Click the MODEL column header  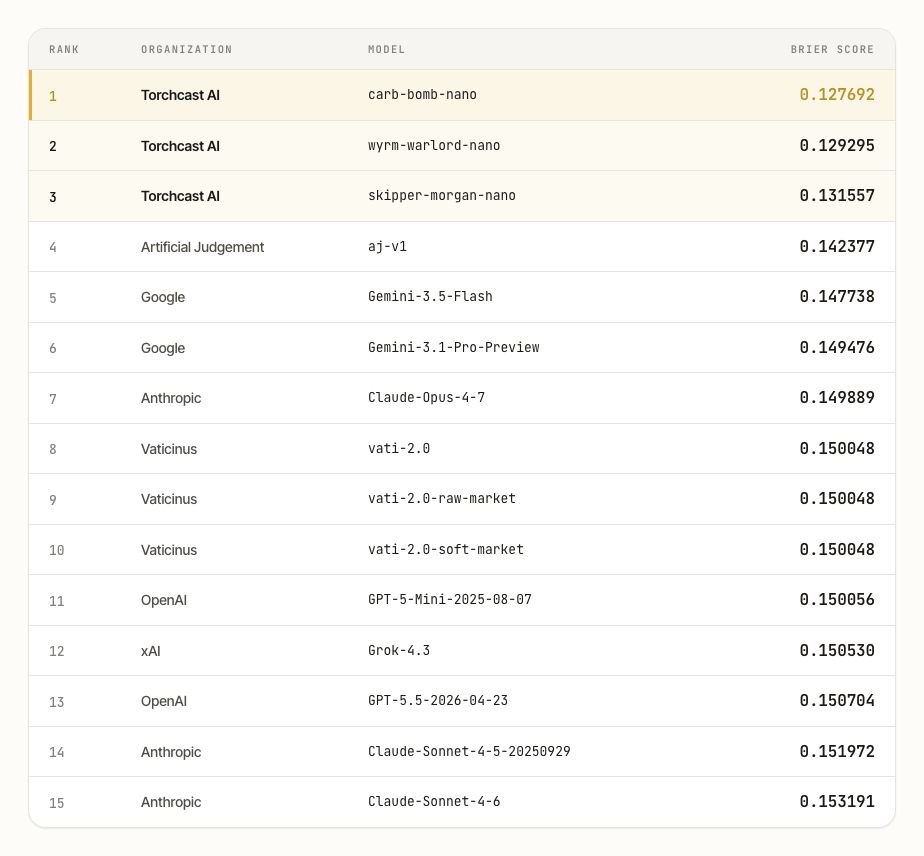point(386,49)
